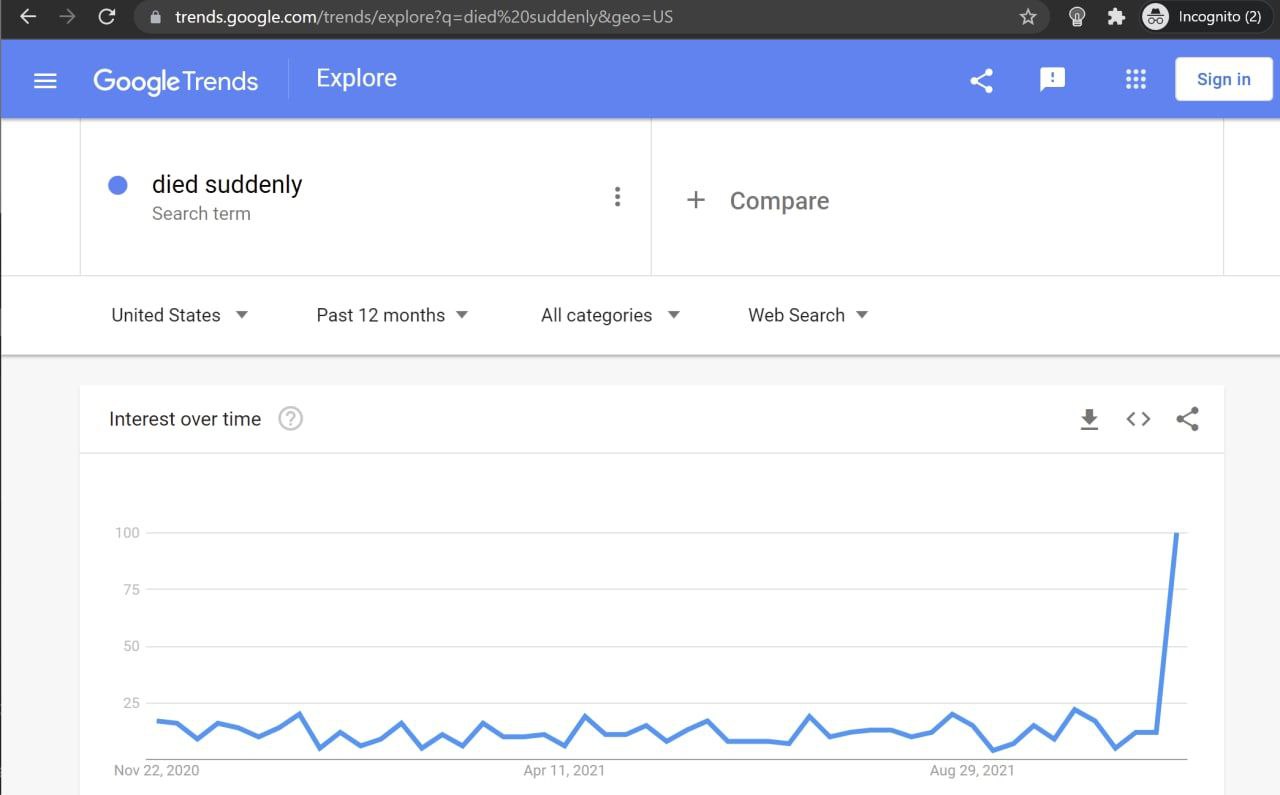Bookmark this page with star icon
The height and width of the screenshot is (795, 1280).
(x=1027, y=17)
